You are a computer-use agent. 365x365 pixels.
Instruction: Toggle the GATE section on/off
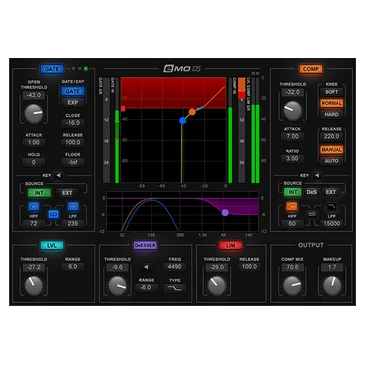pos(52,69)
